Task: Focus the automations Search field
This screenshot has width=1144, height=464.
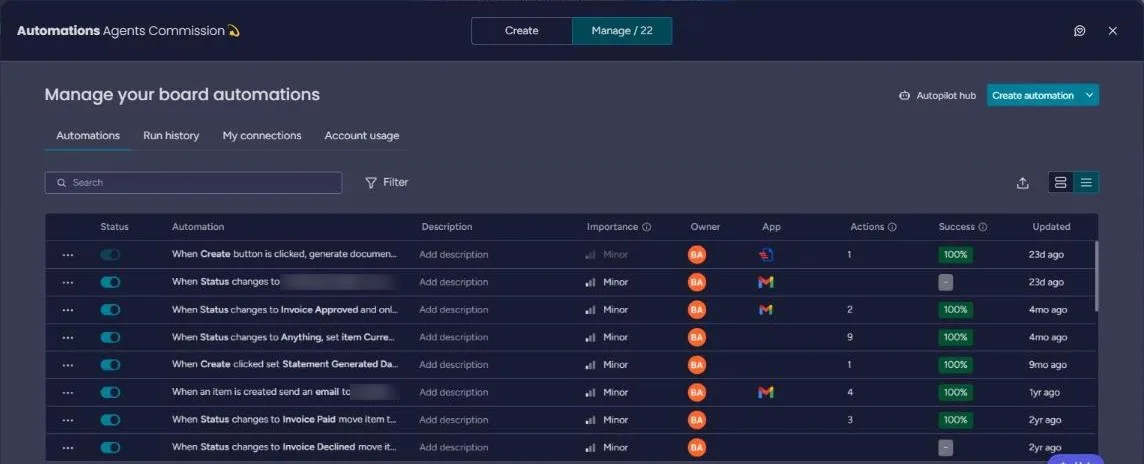Action: [193, 182]
